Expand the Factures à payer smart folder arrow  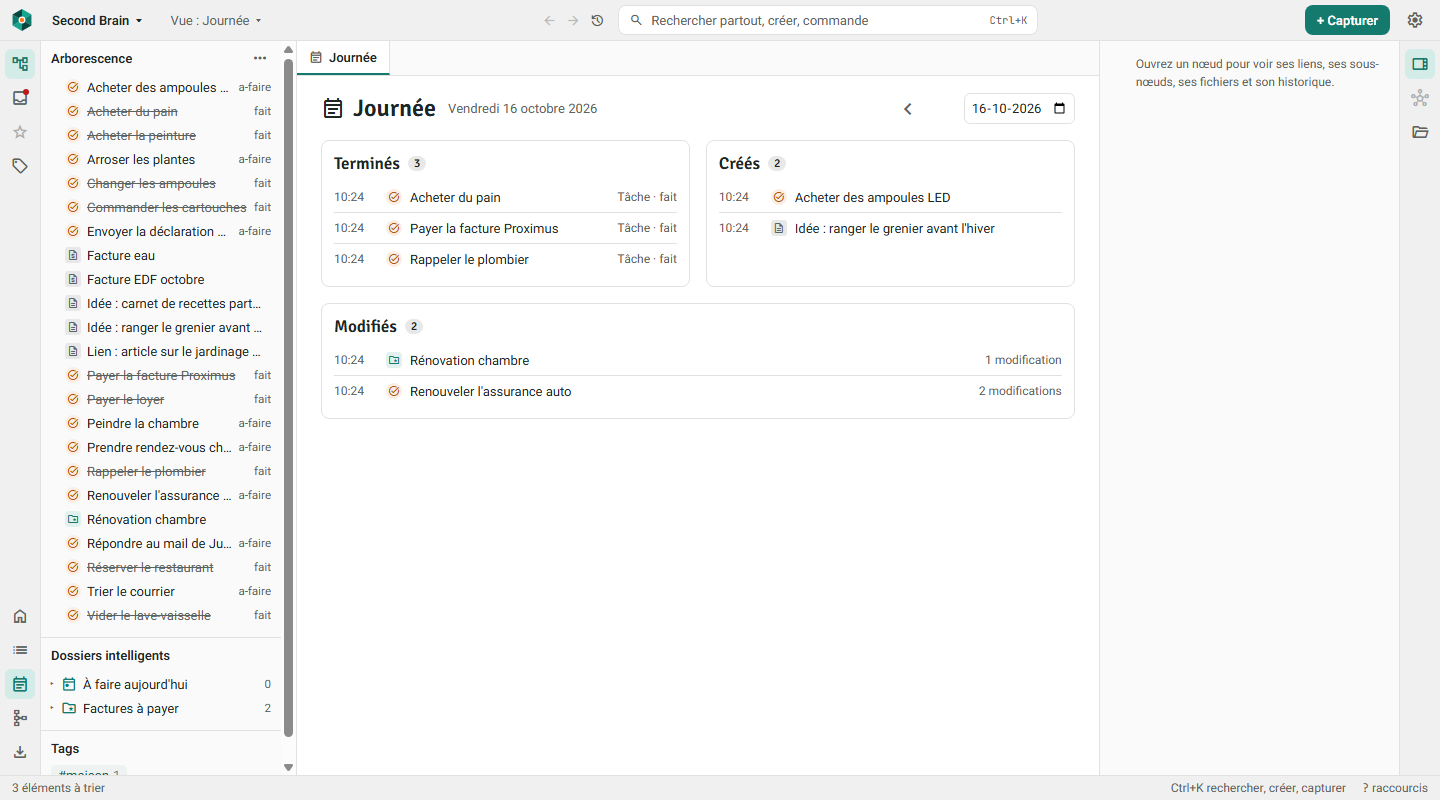52,708
